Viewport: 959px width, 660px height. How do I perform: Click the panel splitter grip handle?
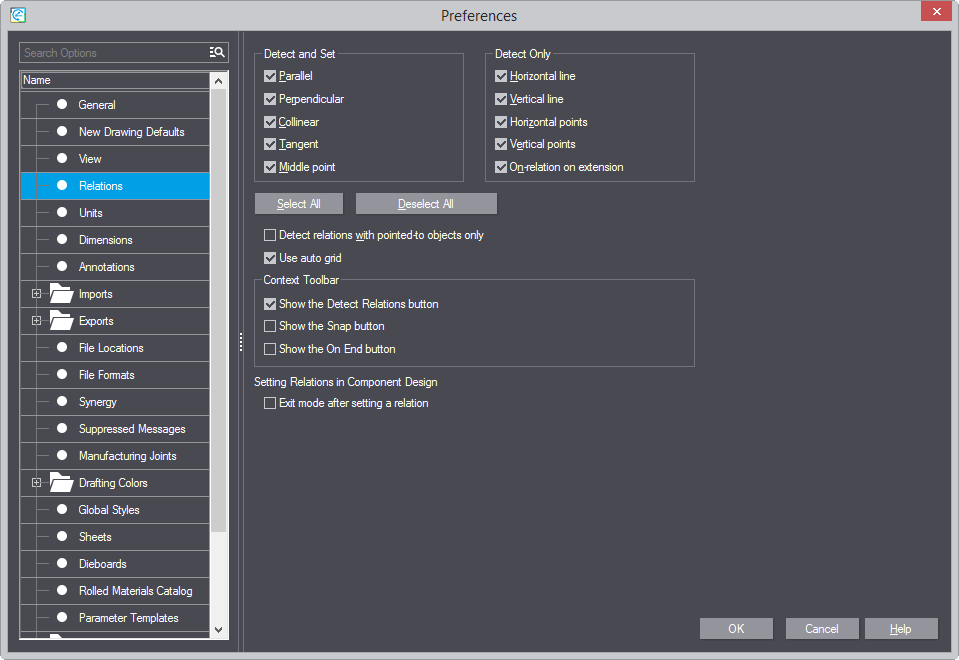coord(241,342)
